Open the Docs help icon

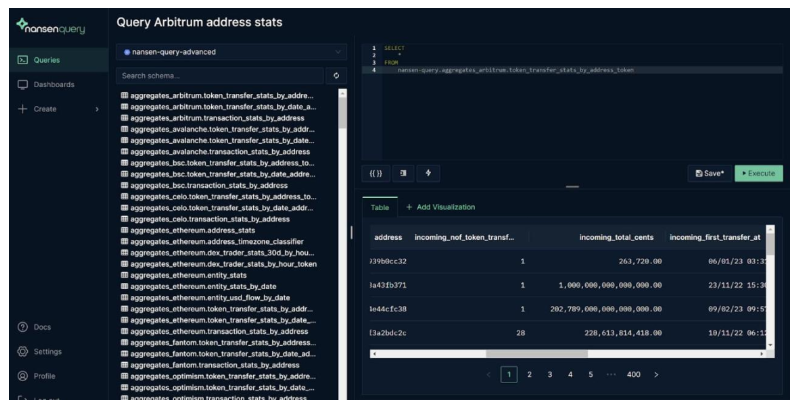pyautogui.click(x=22, y=327)
